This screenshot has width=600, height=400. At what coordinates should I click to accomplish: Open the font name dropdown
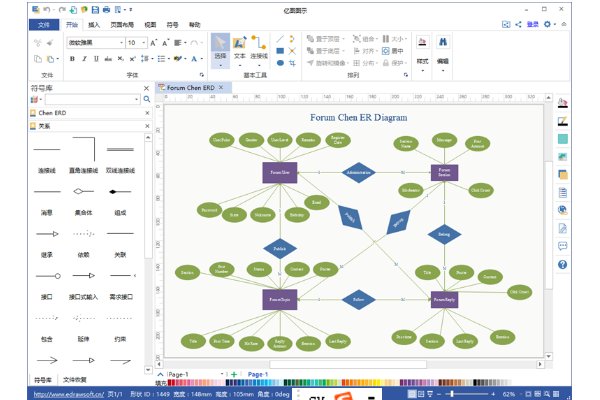pyautogui.click(x=121, y=42)
